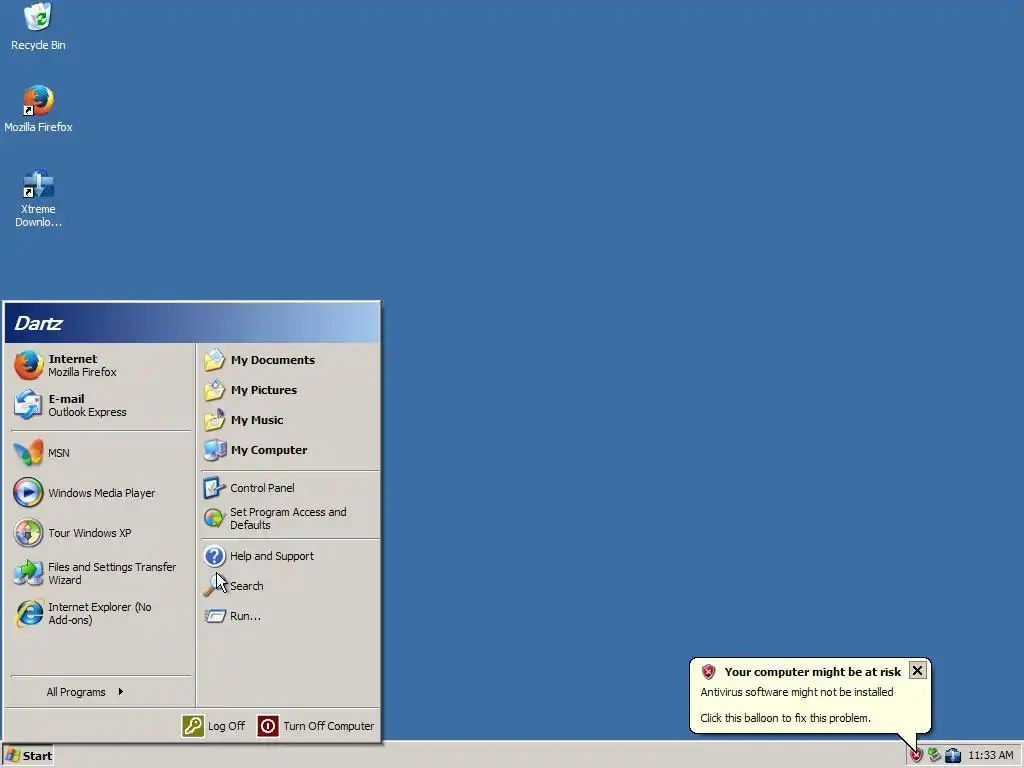Close the security alert balloon
The height and width of the screenshot is (768, 1024).
[x=918, y=671]
